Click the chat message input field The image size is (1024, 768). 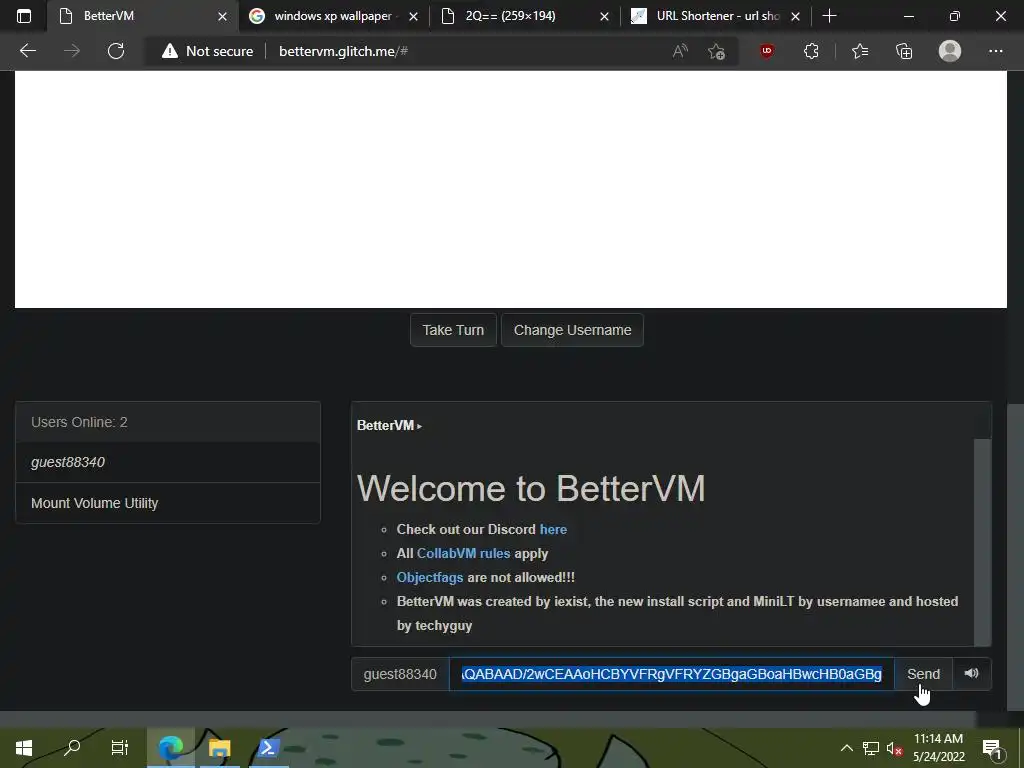[671, 674]
